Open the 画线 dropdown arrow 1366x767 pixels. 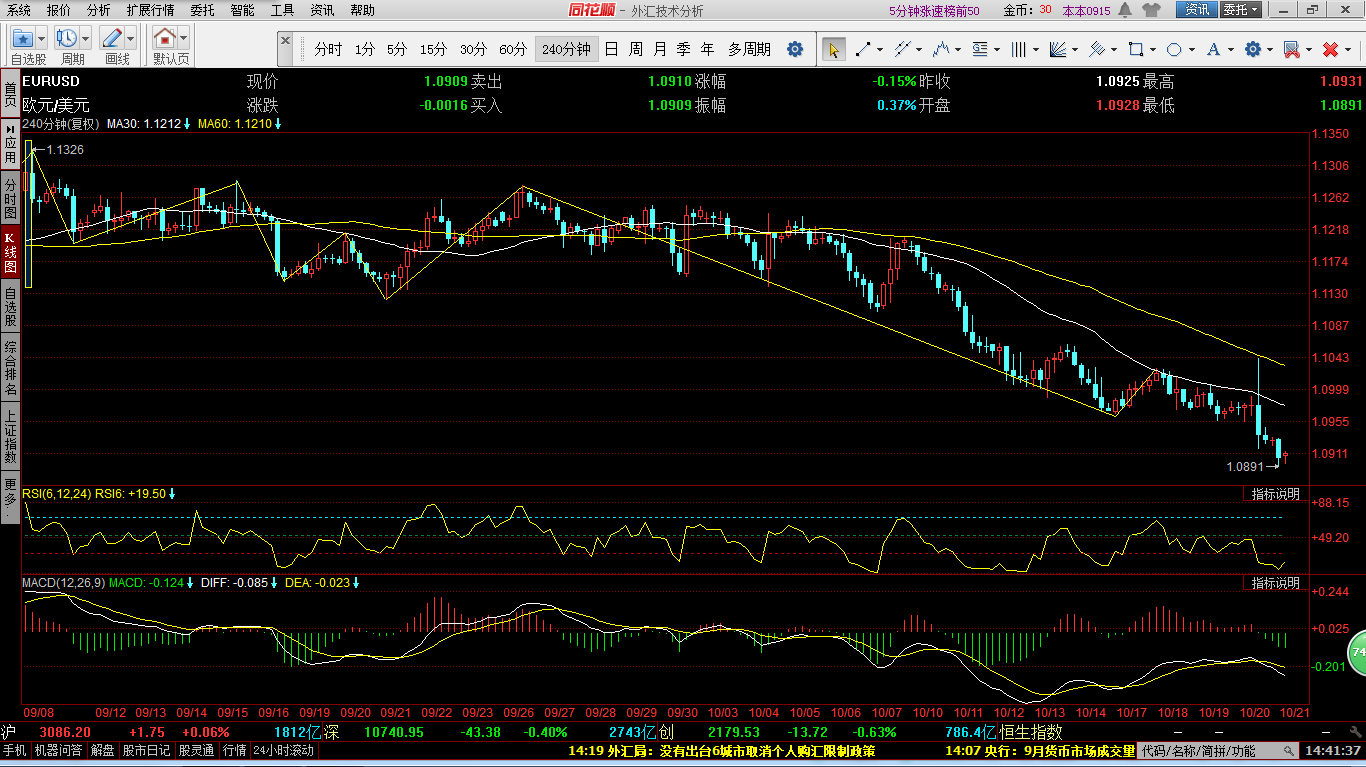tap(131, 38)
